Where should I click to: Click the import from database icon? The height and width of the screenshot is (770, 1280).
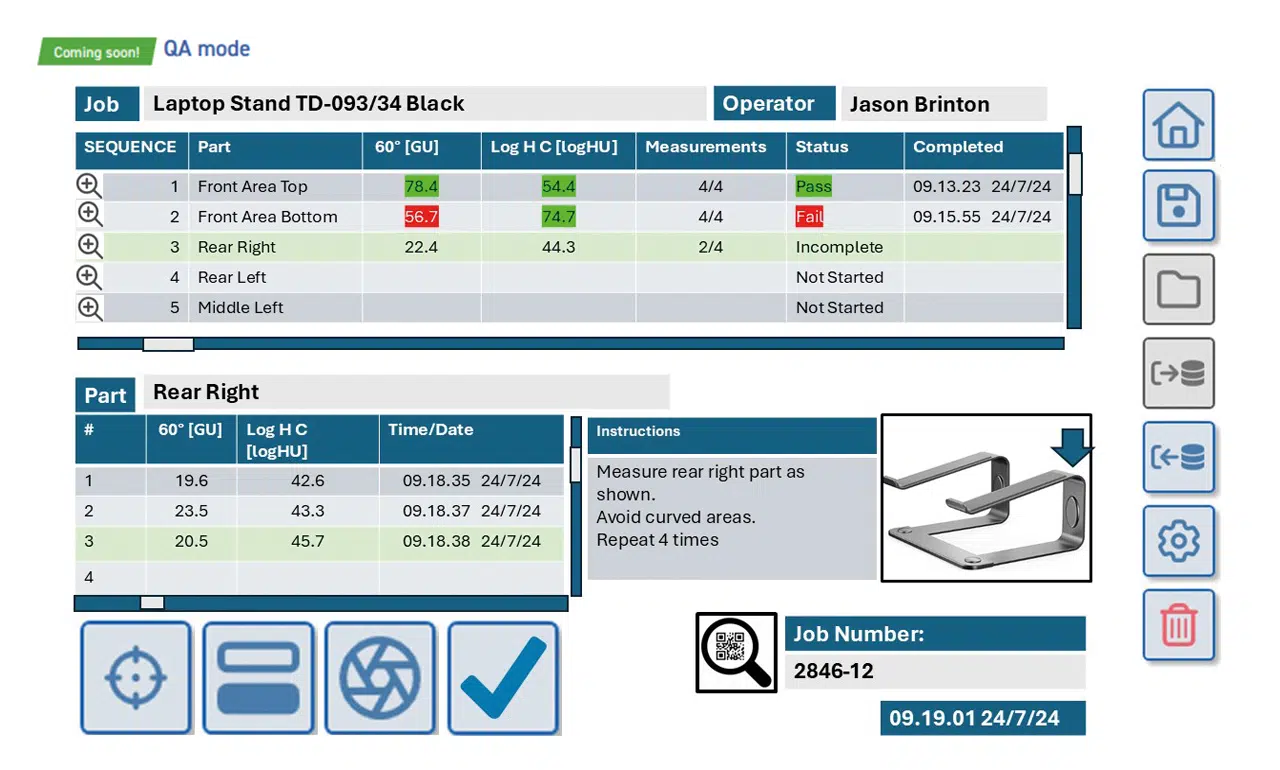click(1178, 457)
